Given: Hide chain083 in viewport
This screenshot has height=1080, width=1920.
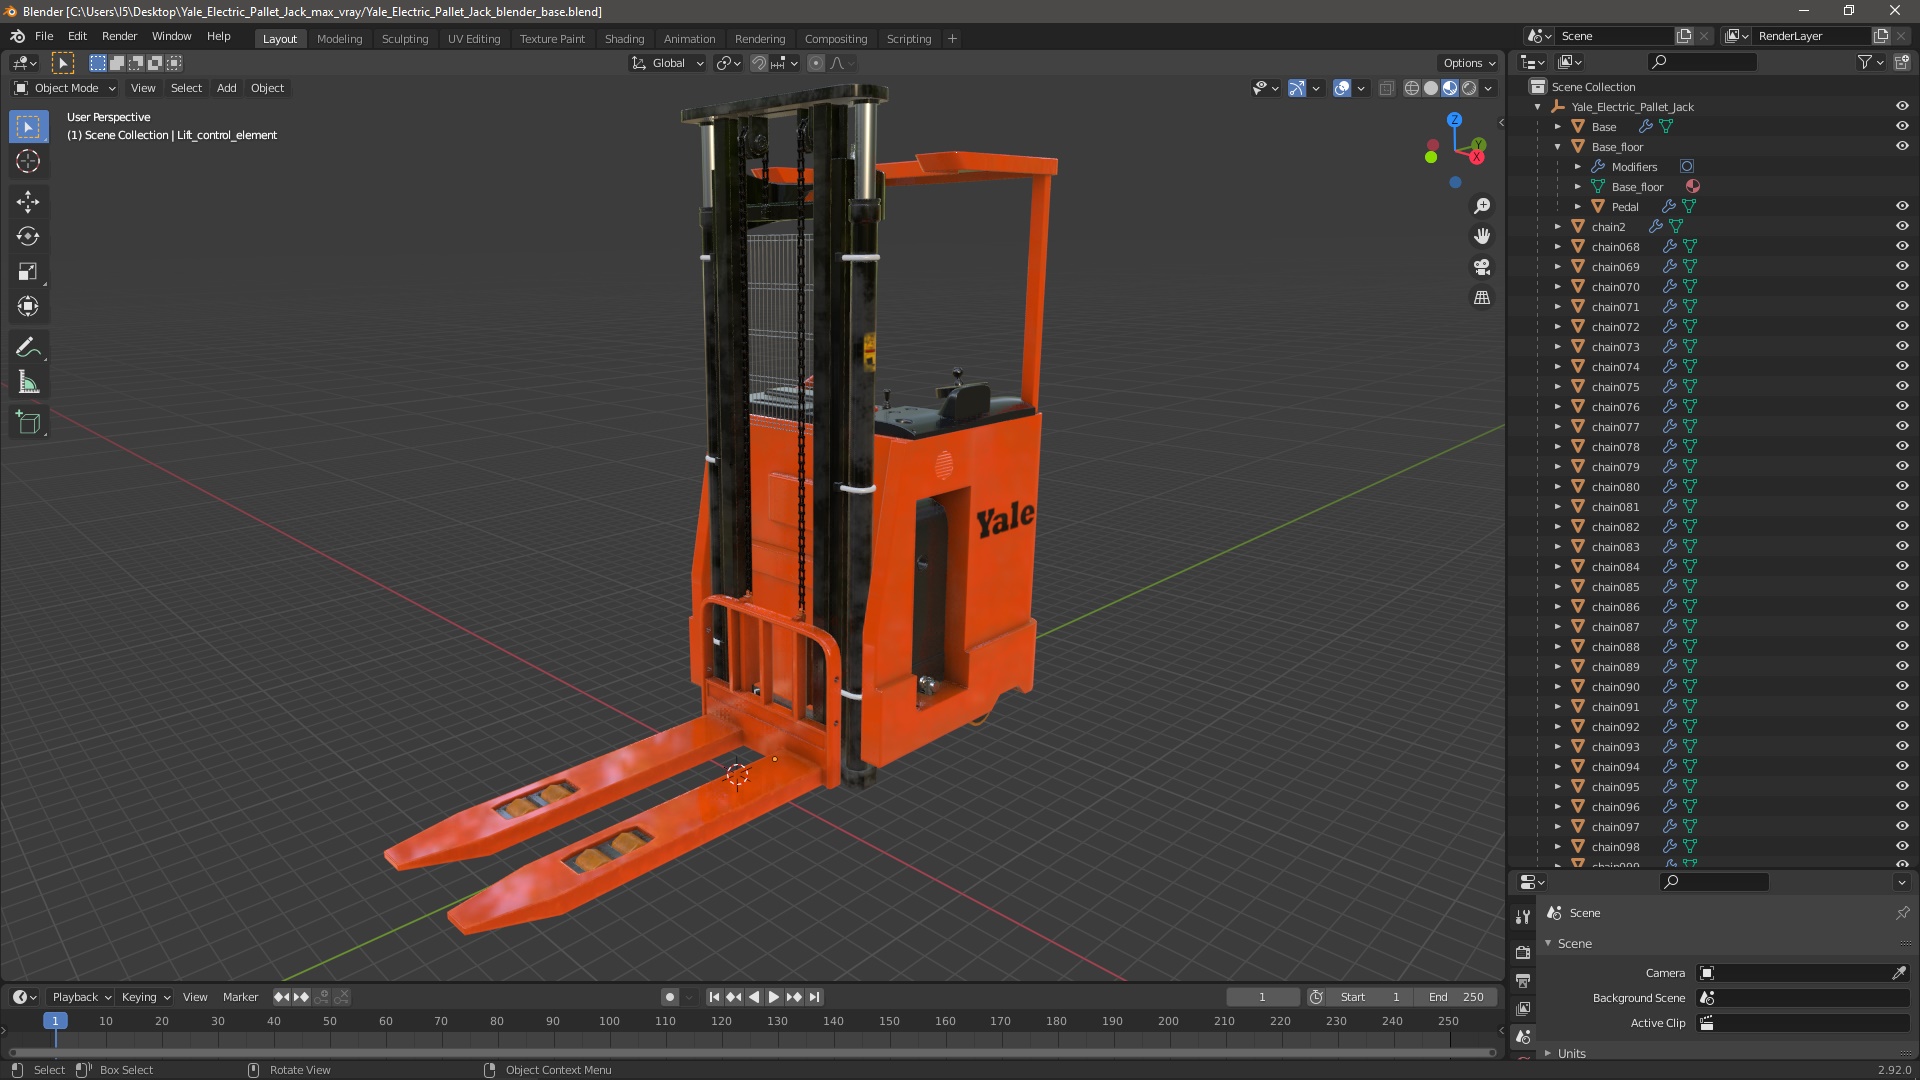Looking at the screenshot, I should point(1902,547).
